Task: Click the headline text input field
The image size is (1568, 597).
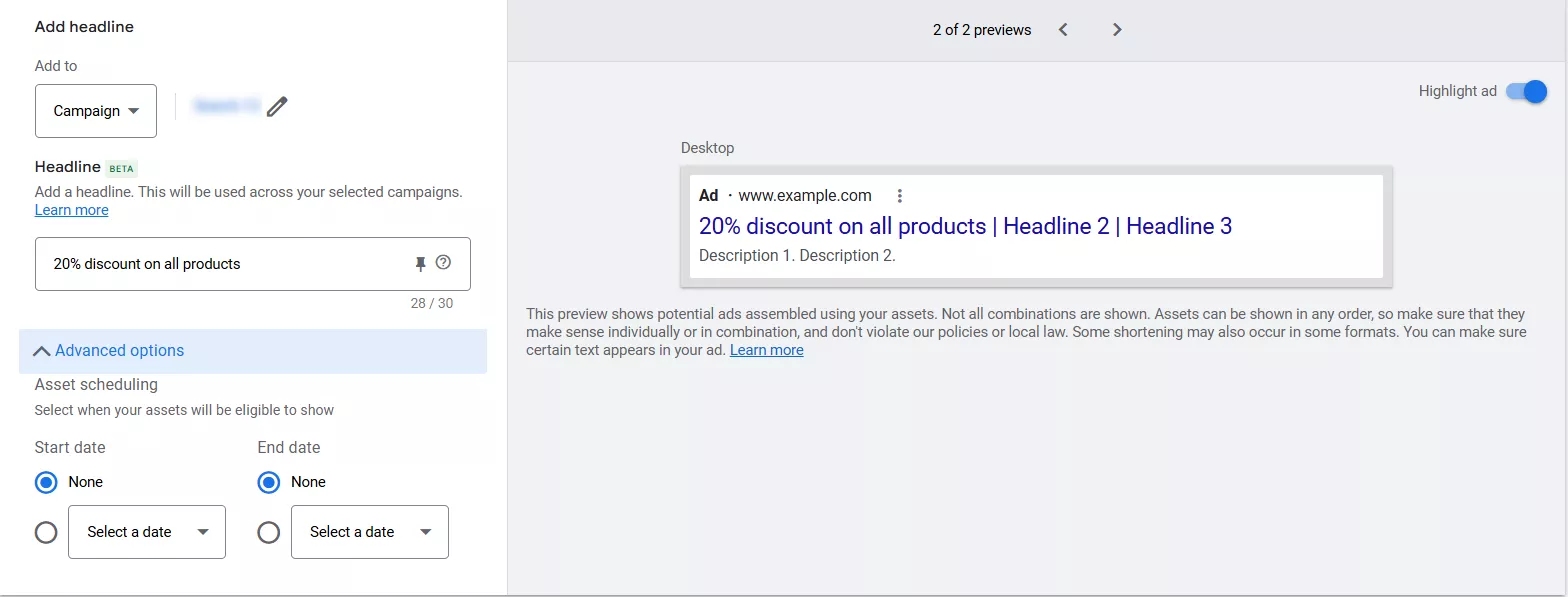Action: click(220, 264)
